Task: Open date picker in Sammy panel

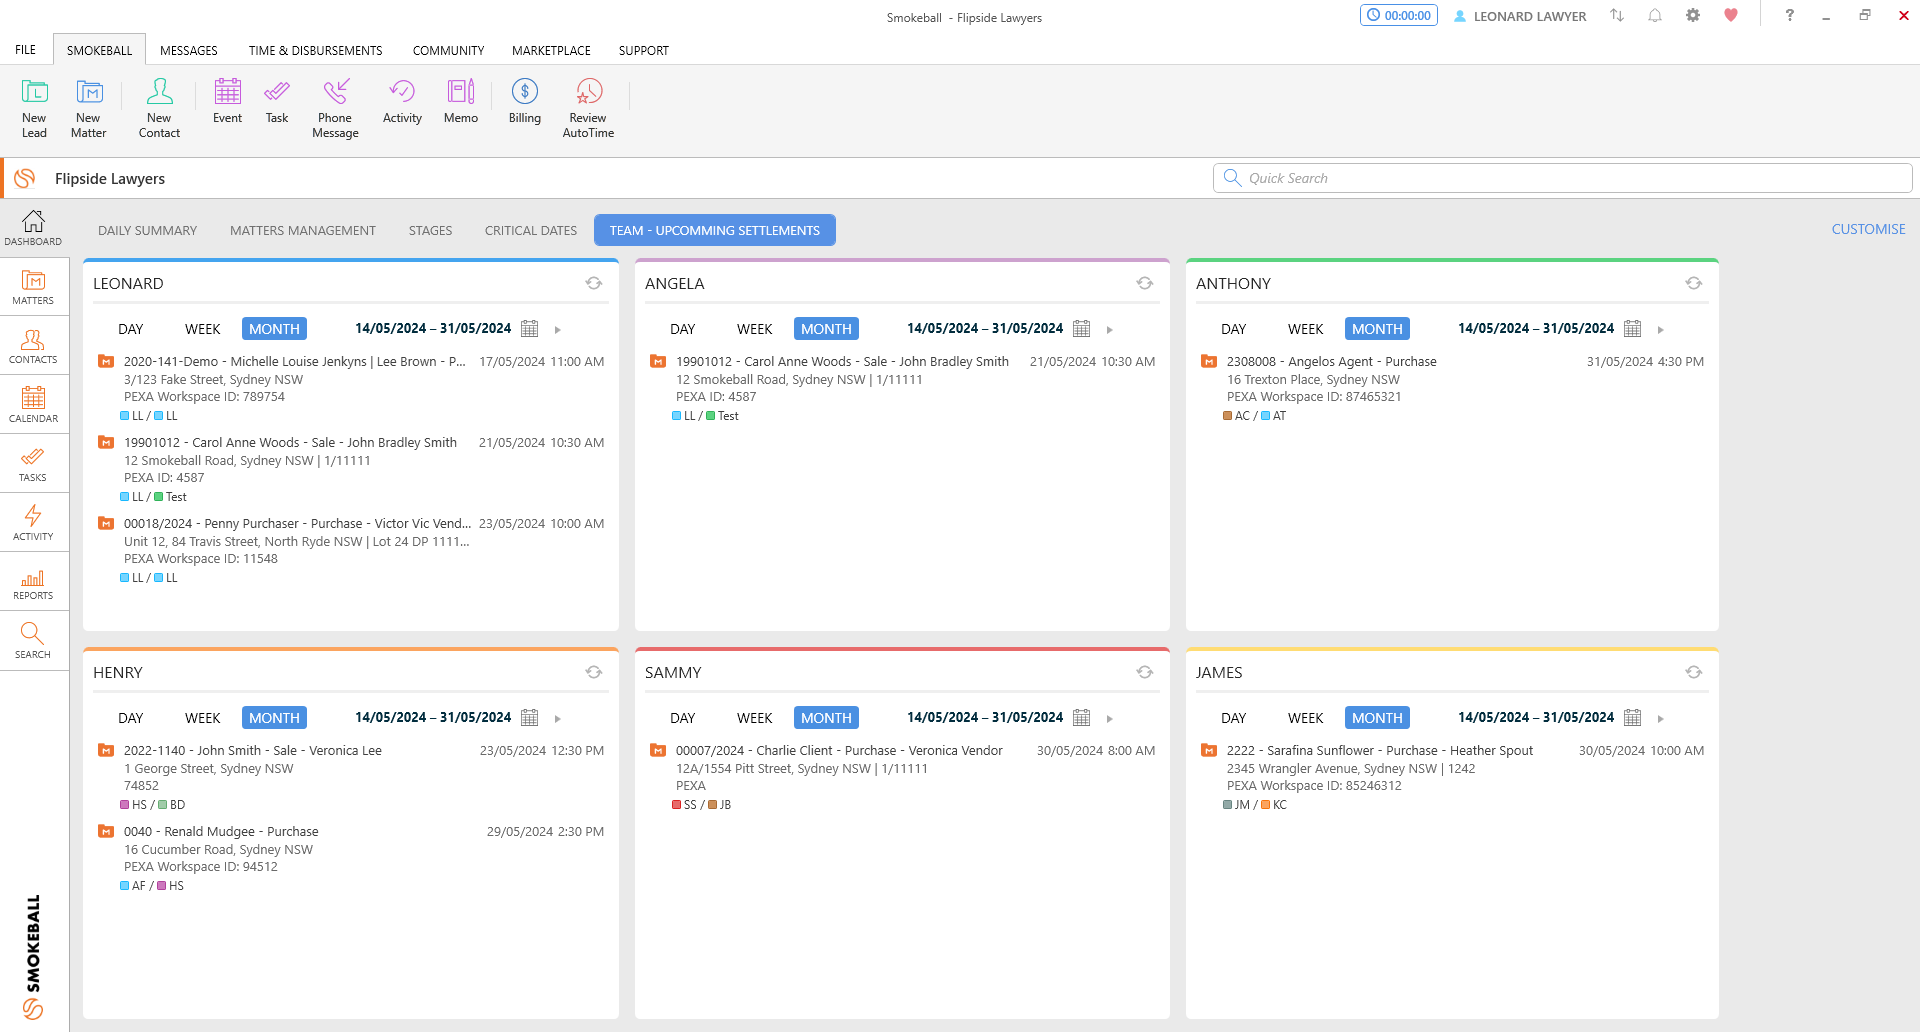Action: pyautogui.click(x=1082, y=718)
